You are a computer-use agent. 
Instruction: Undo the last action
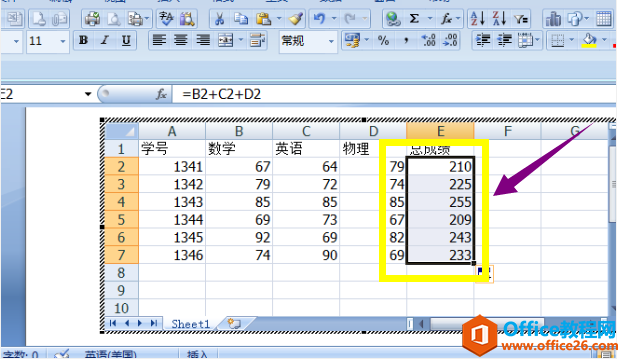tap(319, 19)
